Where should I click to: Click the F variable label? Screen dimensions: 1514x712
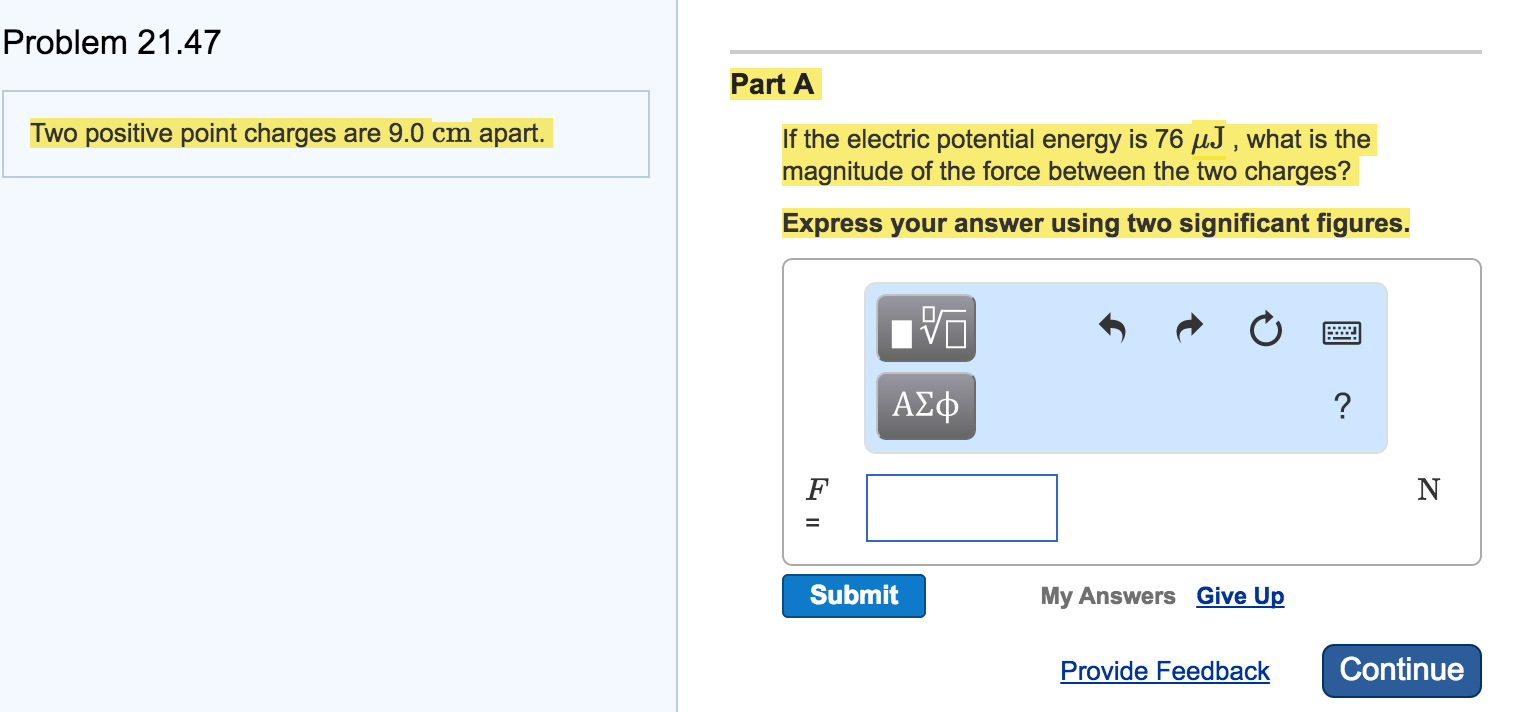coord(817,490)
